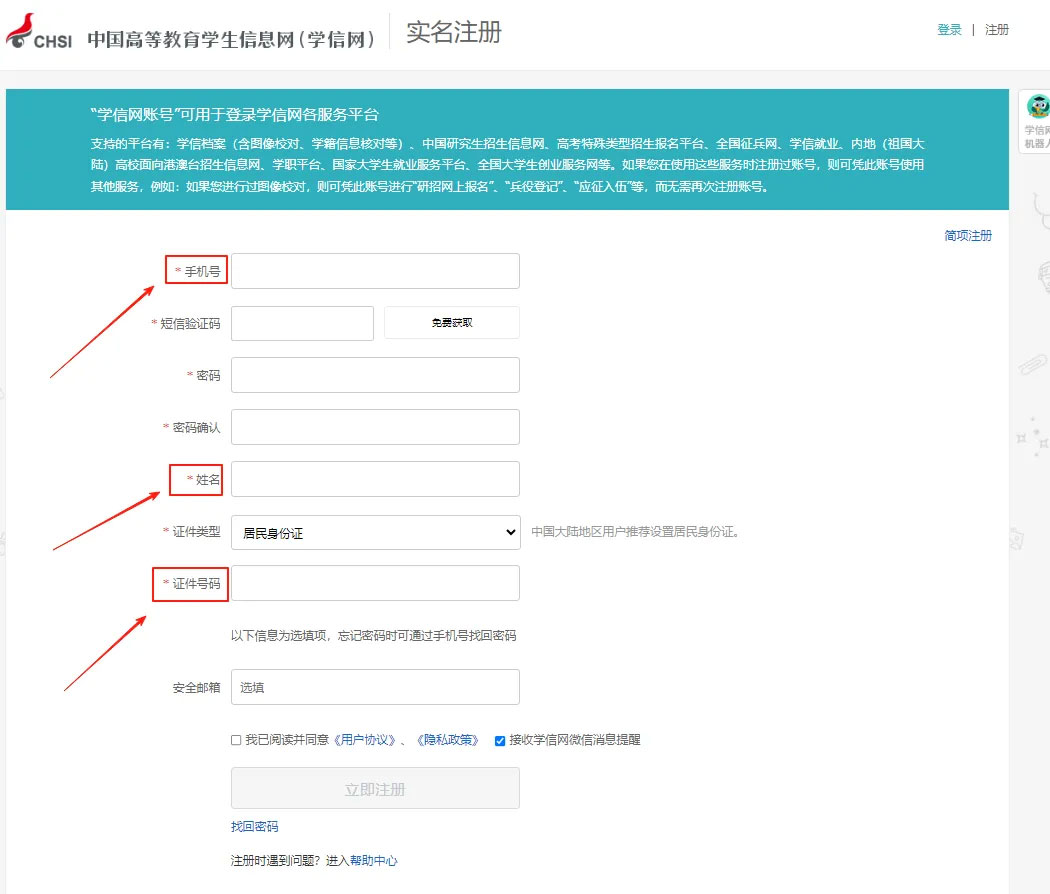This screenshot has width=1050, height=894.
Task: Click the CHSI logo icon
Action: tap(38, 32)
